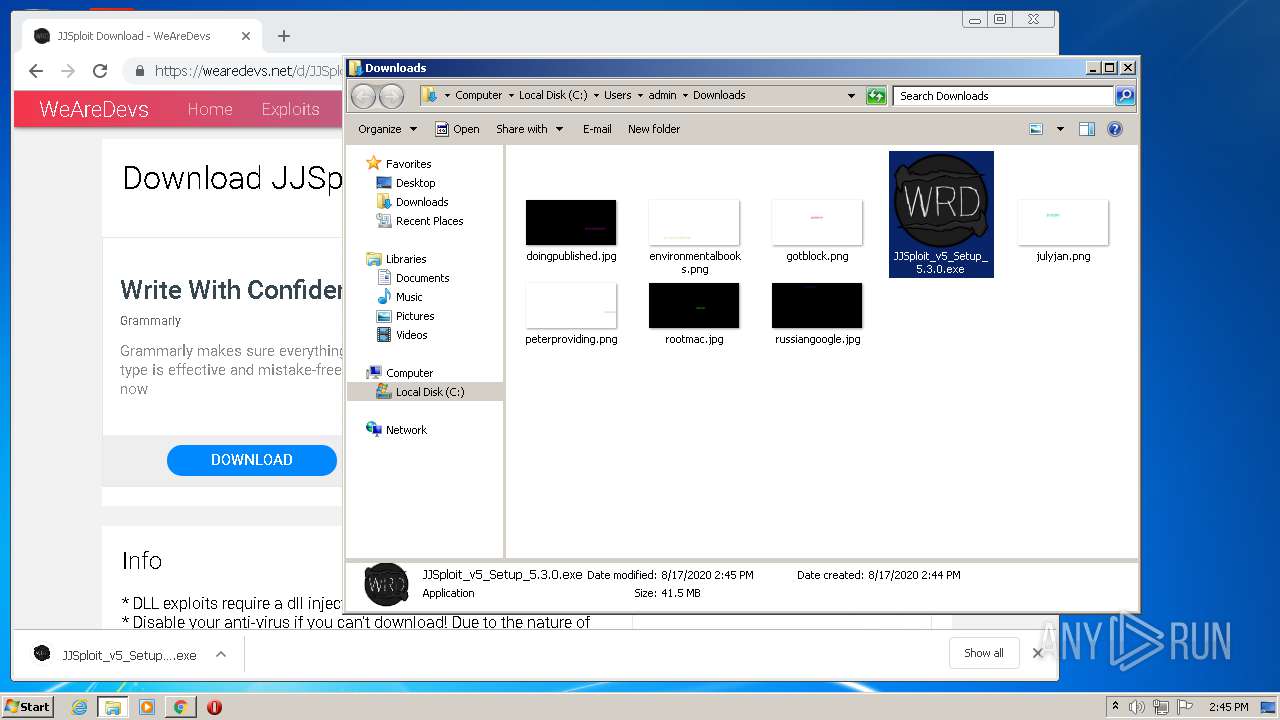Click Chrome icon in taskbar
This screenshot has height=720, width=1280.
pos(180,707)
